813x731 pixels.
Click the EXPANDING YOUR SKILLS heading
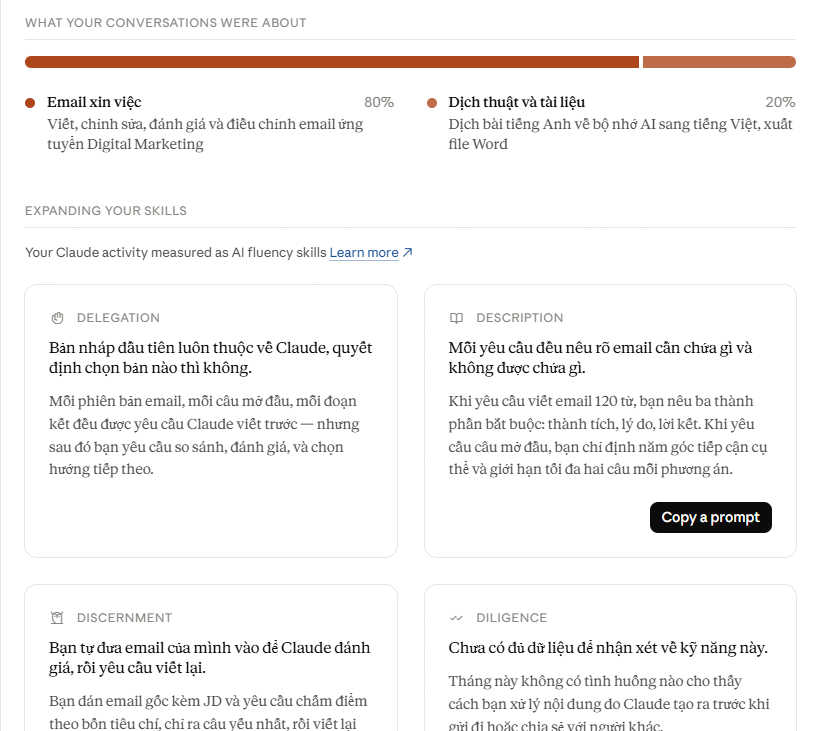pyautogui.click(x=106, y=210)
